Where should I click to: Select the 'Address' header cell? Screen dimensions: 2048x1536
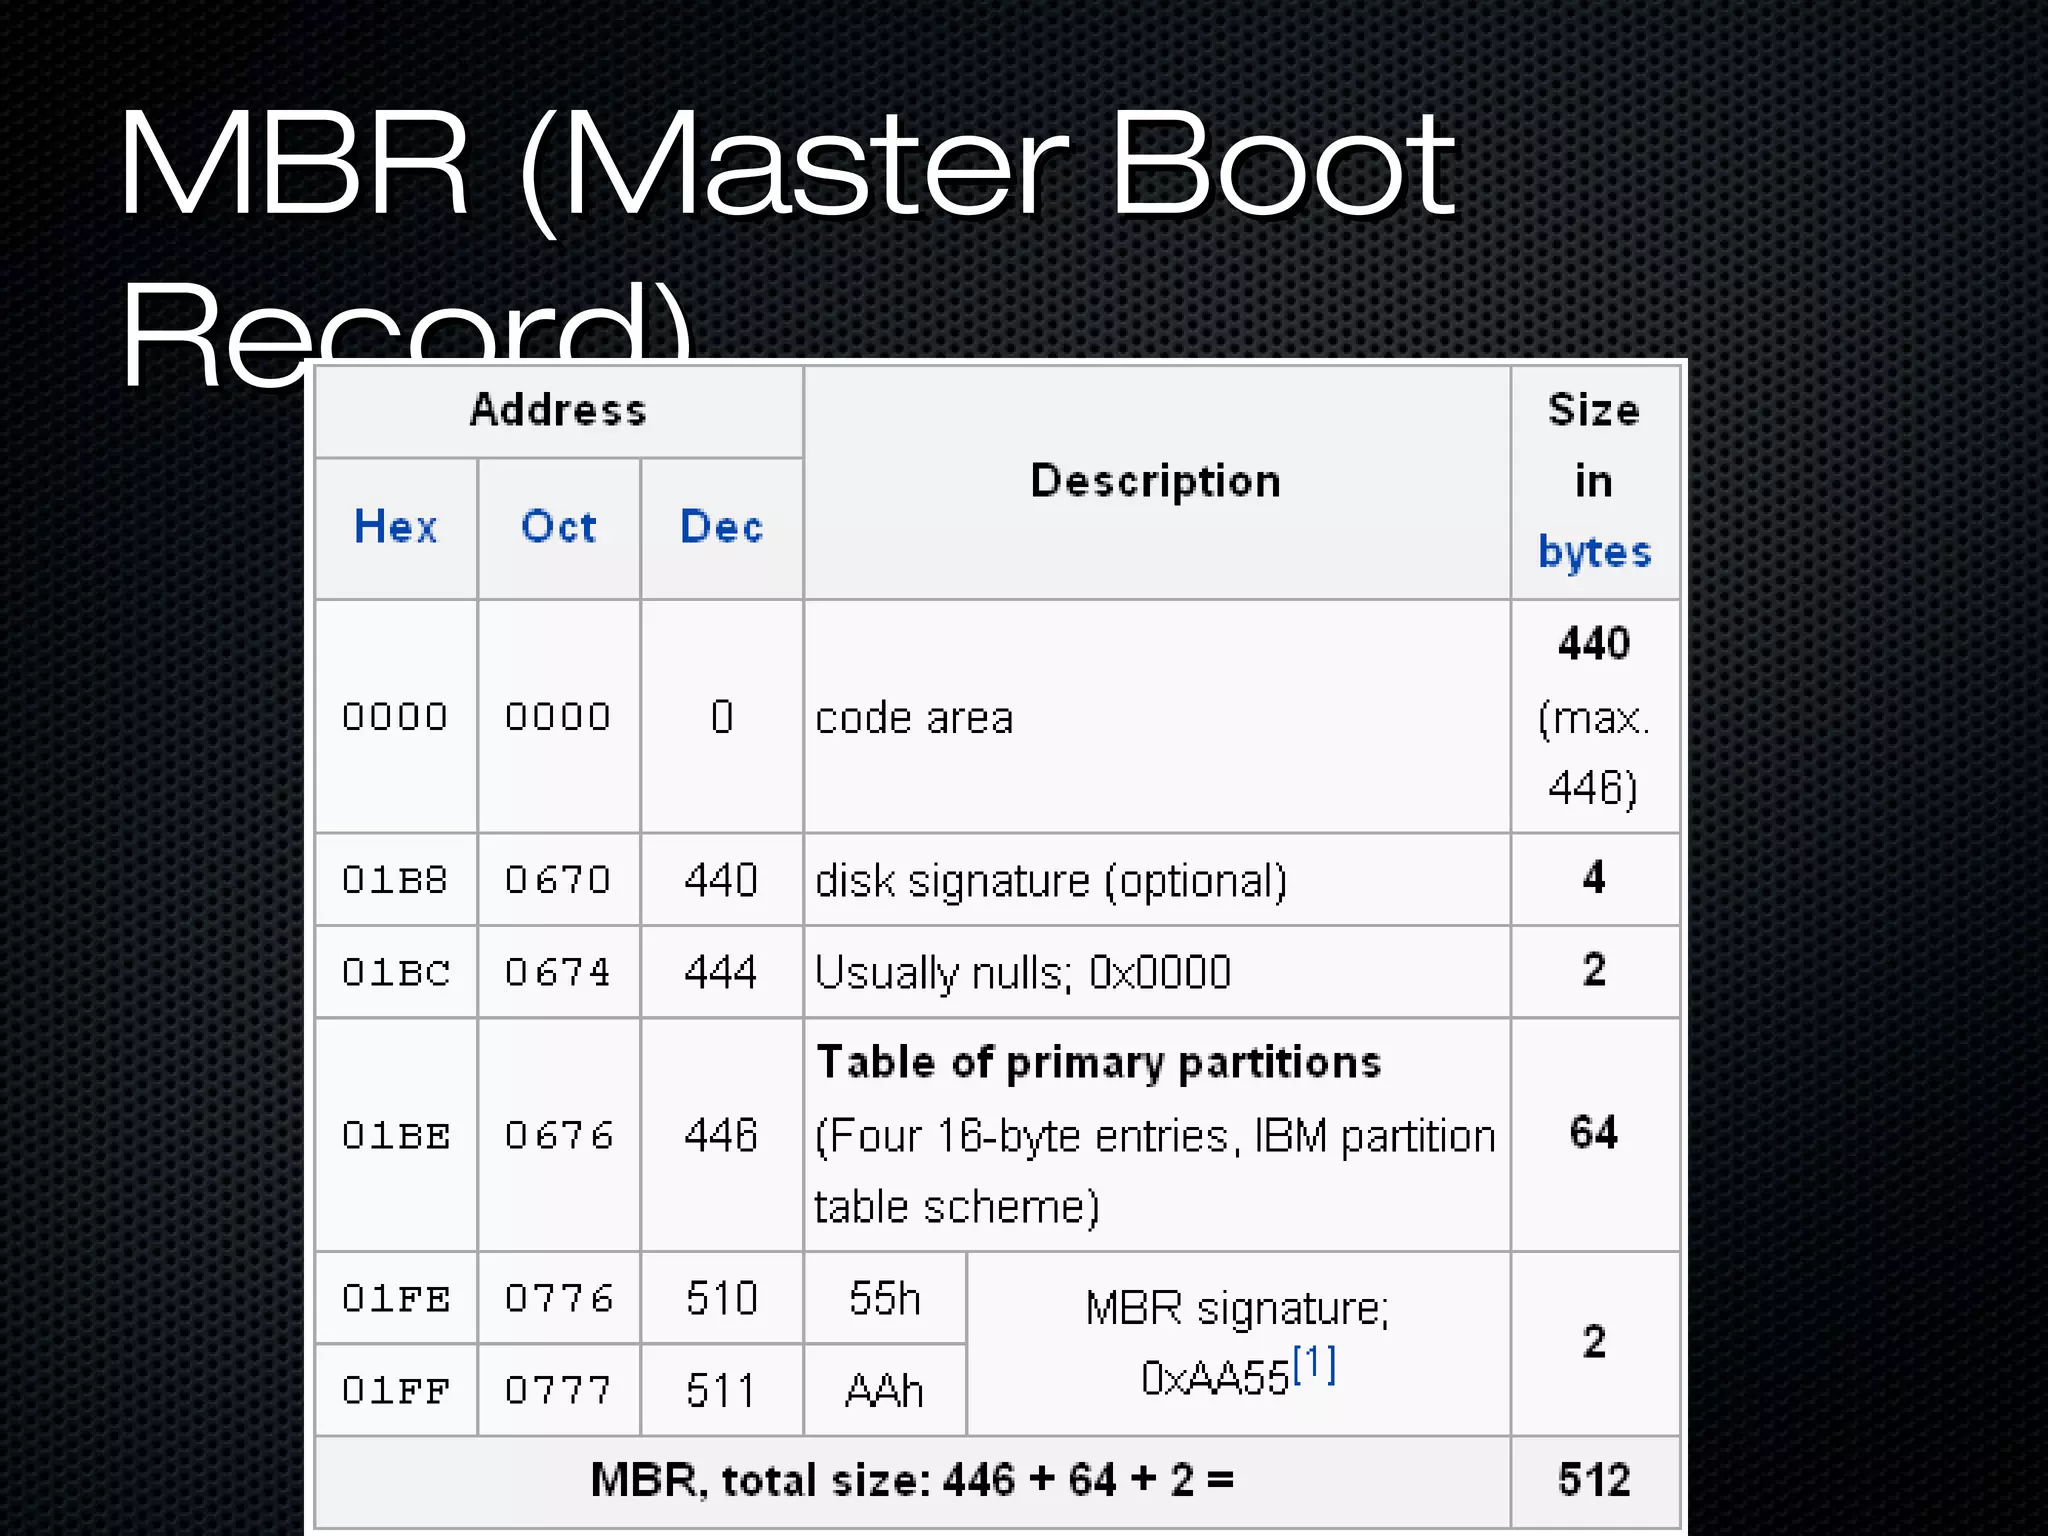559,411
